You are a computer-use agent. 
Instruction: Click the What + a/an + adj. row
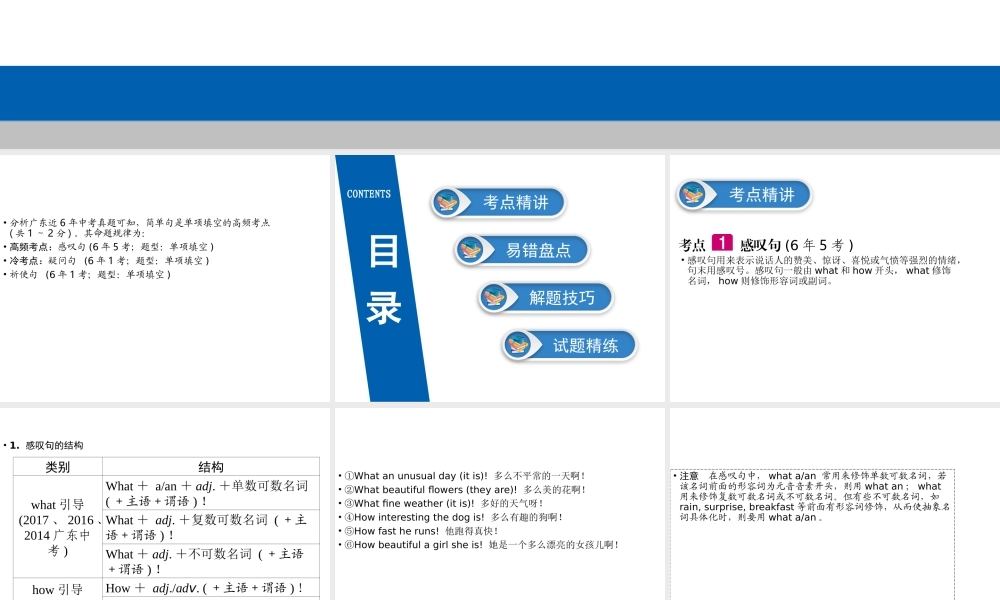[x=211, y=493]
